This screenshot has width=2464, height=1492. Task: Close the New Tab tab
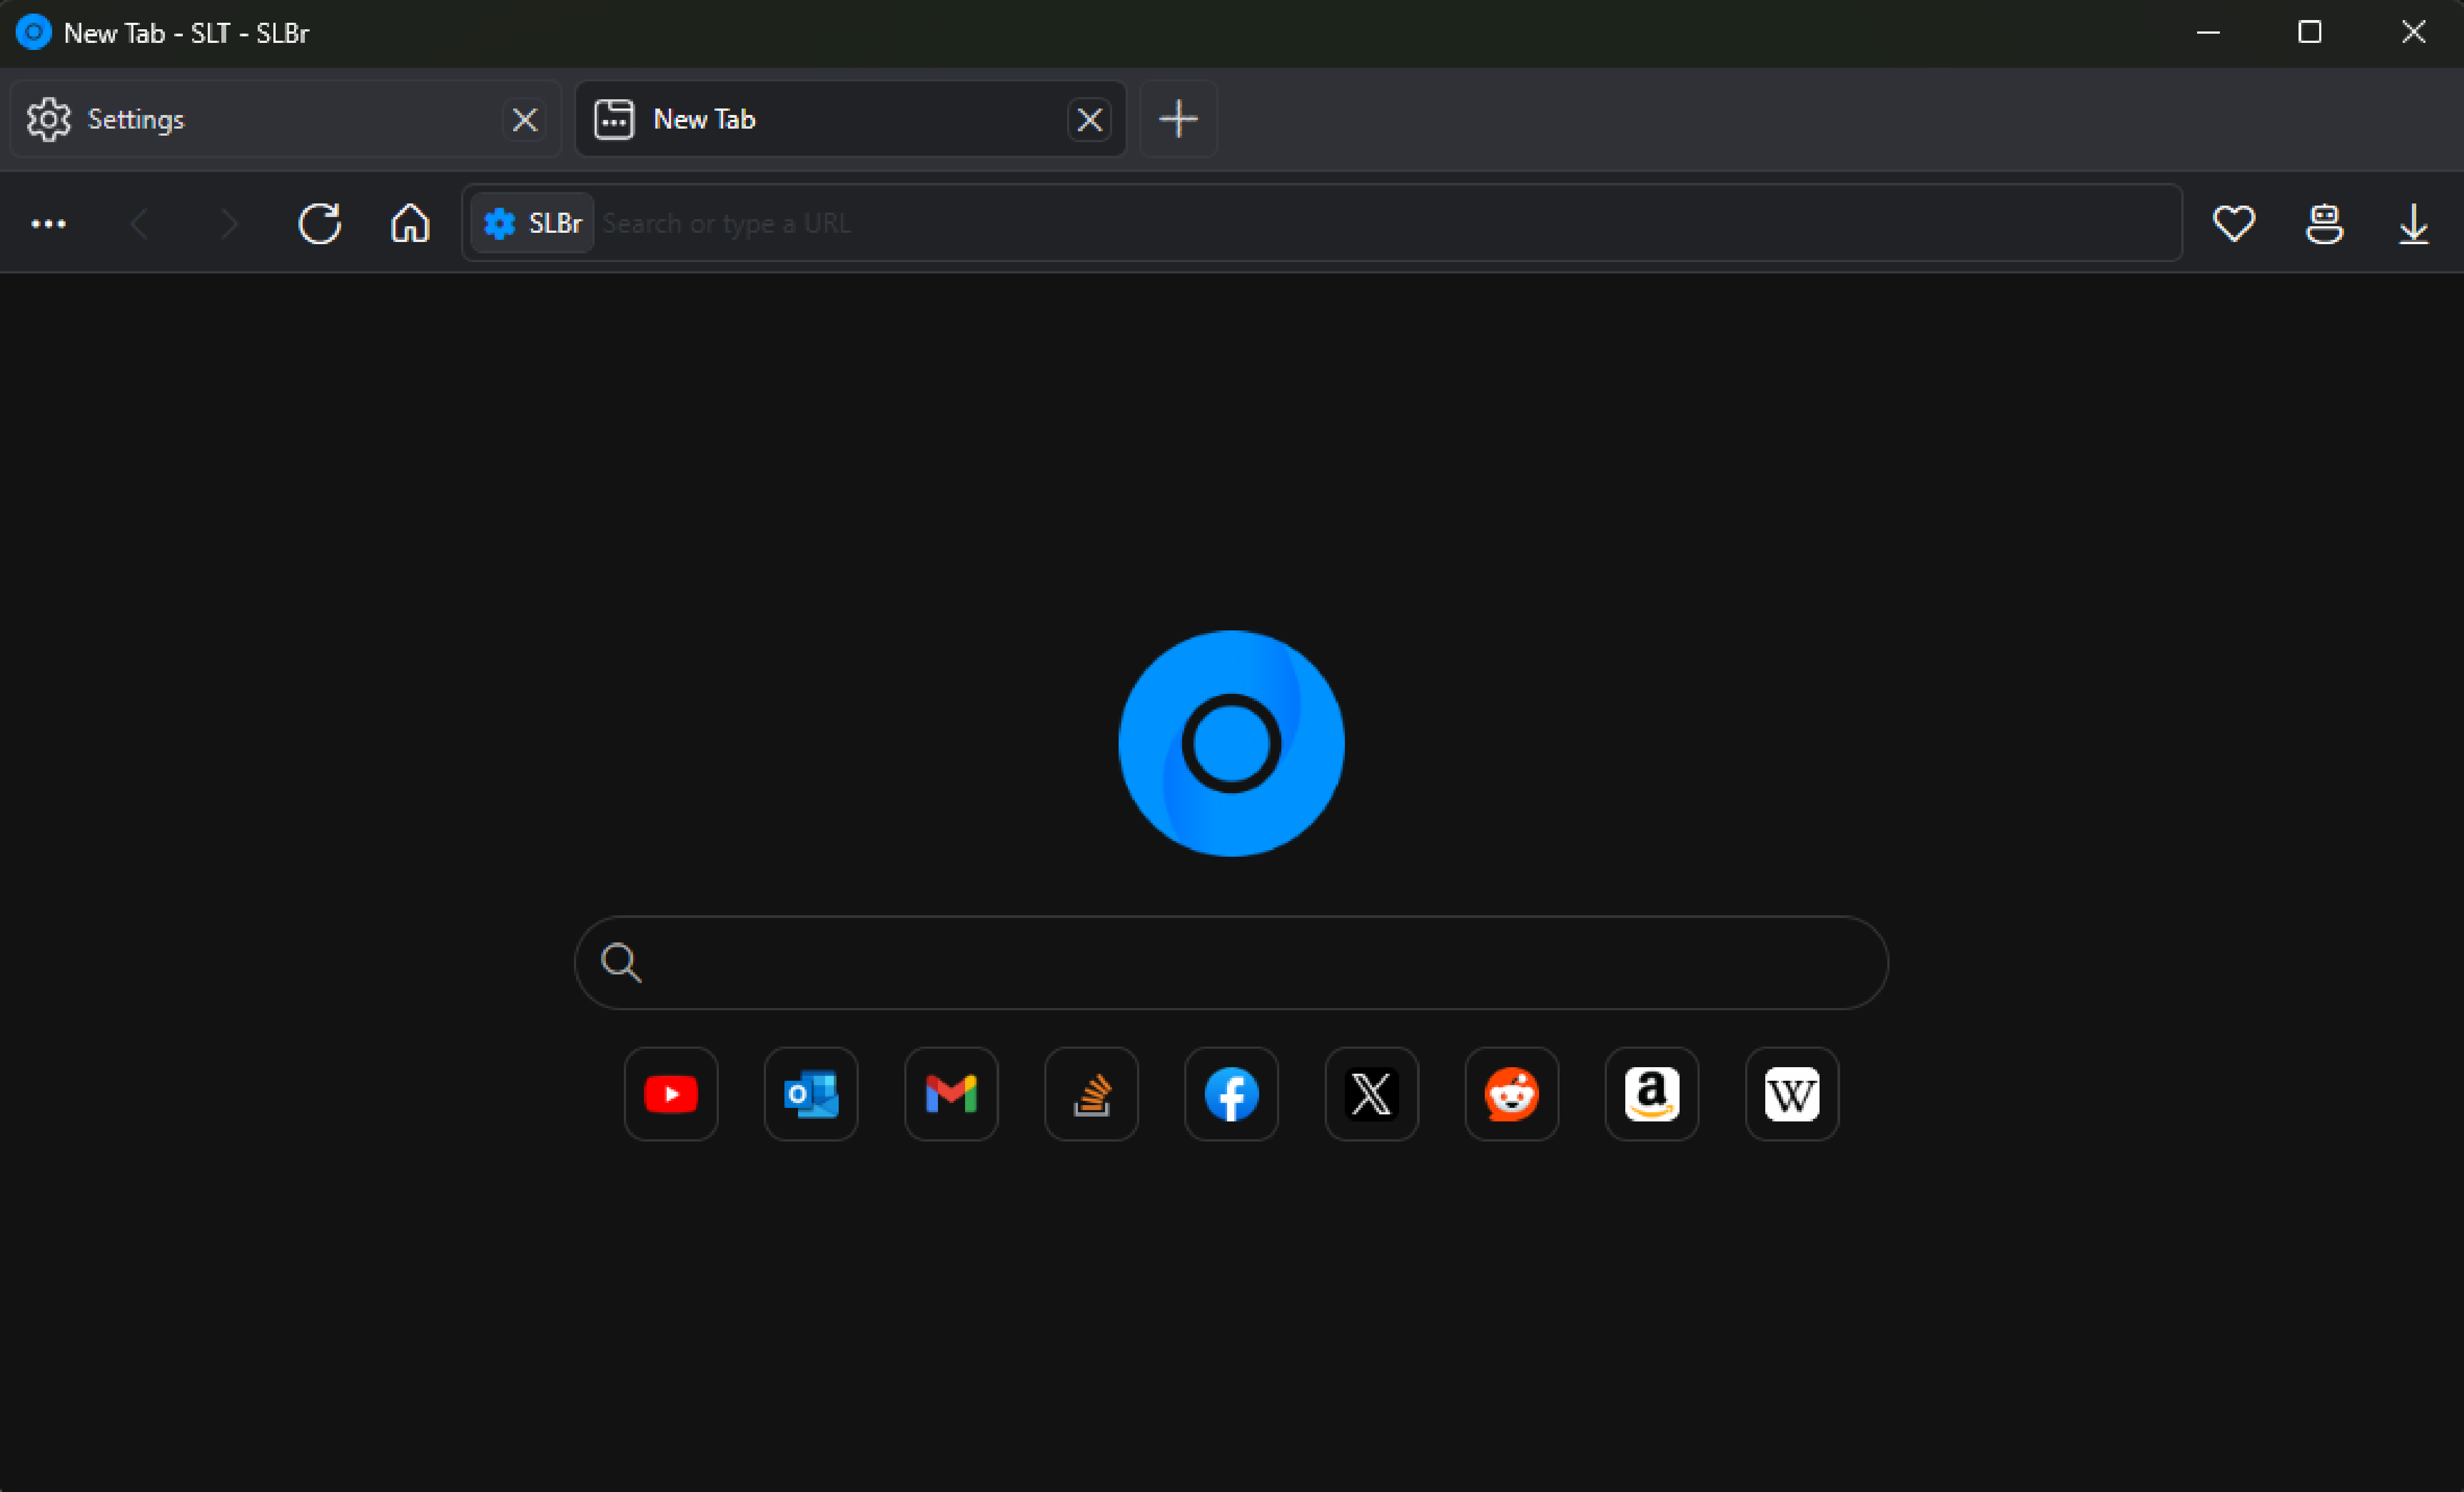[1089, 120]
